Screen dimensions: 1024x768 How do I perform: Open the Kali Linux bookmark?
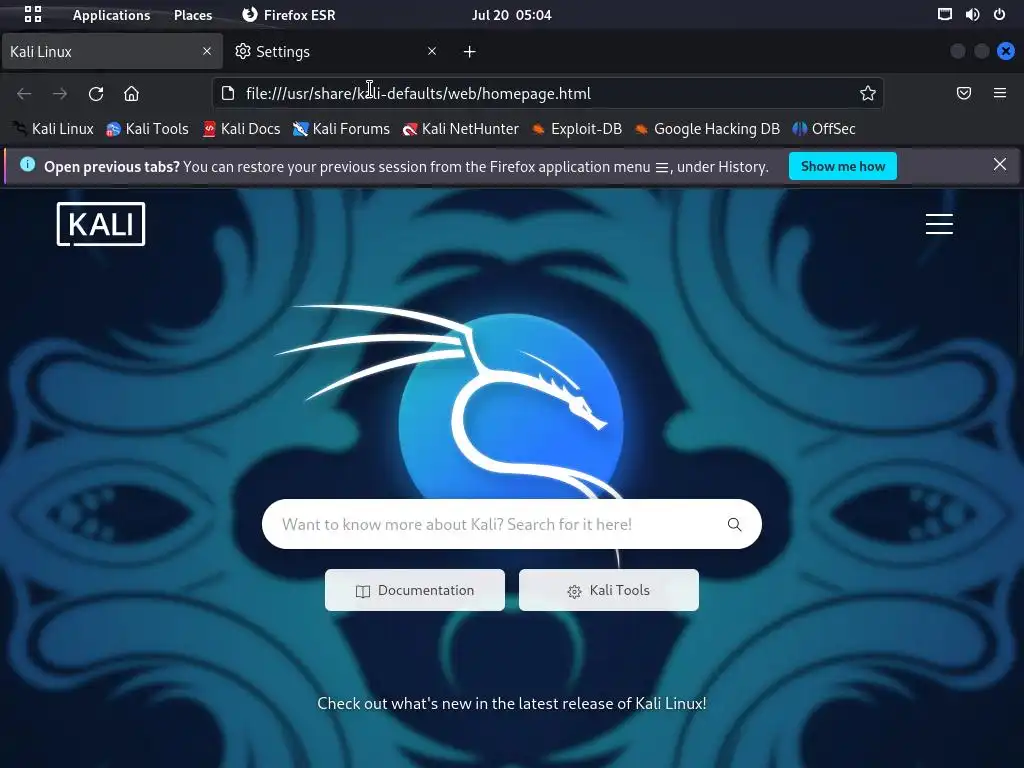[54, 129]
